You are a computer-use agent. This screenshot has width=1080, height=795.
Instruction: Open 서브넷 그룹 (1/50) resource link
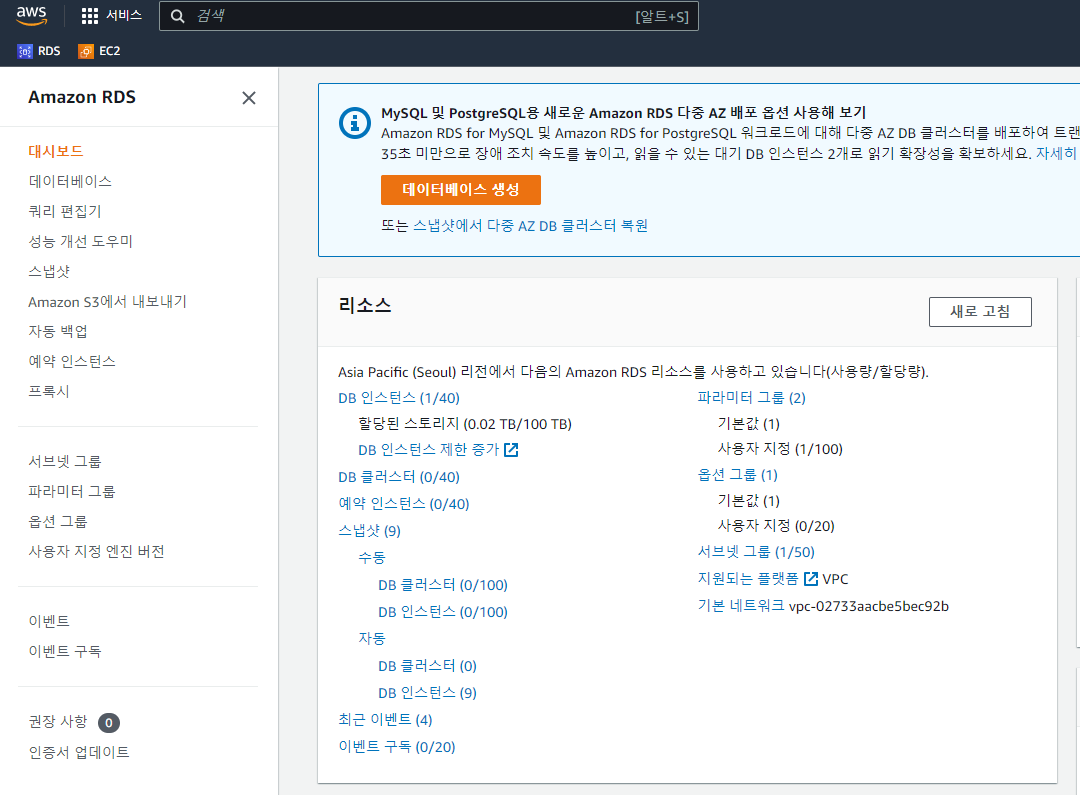[x=756, y=552]
